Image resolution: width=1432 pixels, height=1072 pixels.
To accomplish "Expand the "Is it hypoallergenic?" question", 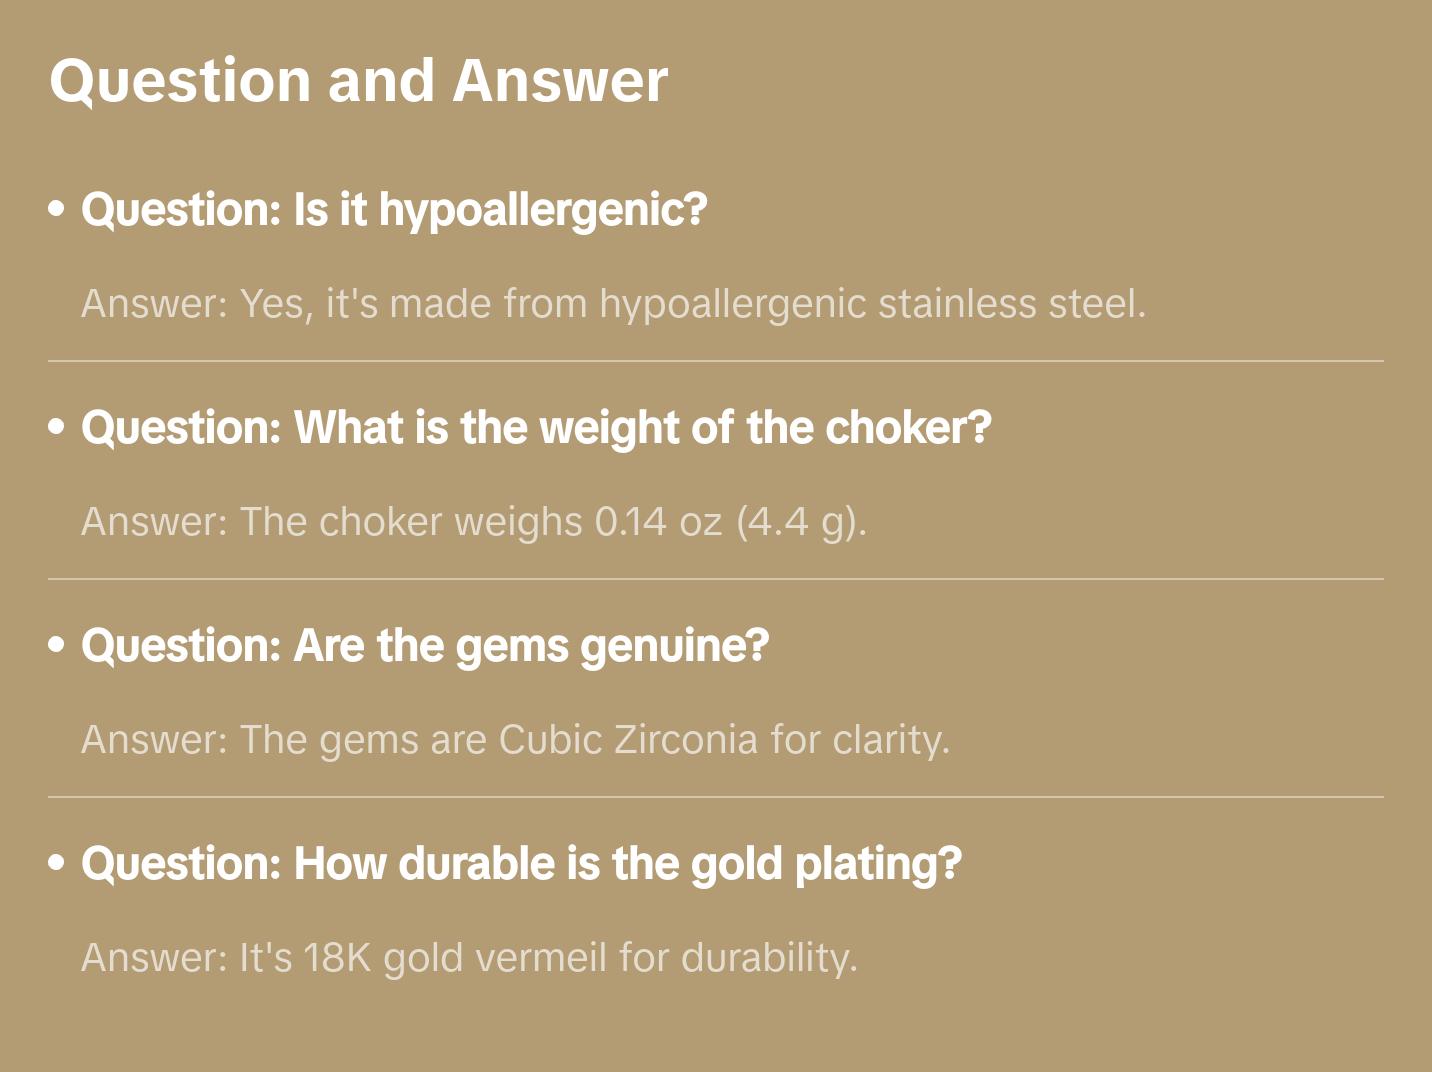I will 394,210.
